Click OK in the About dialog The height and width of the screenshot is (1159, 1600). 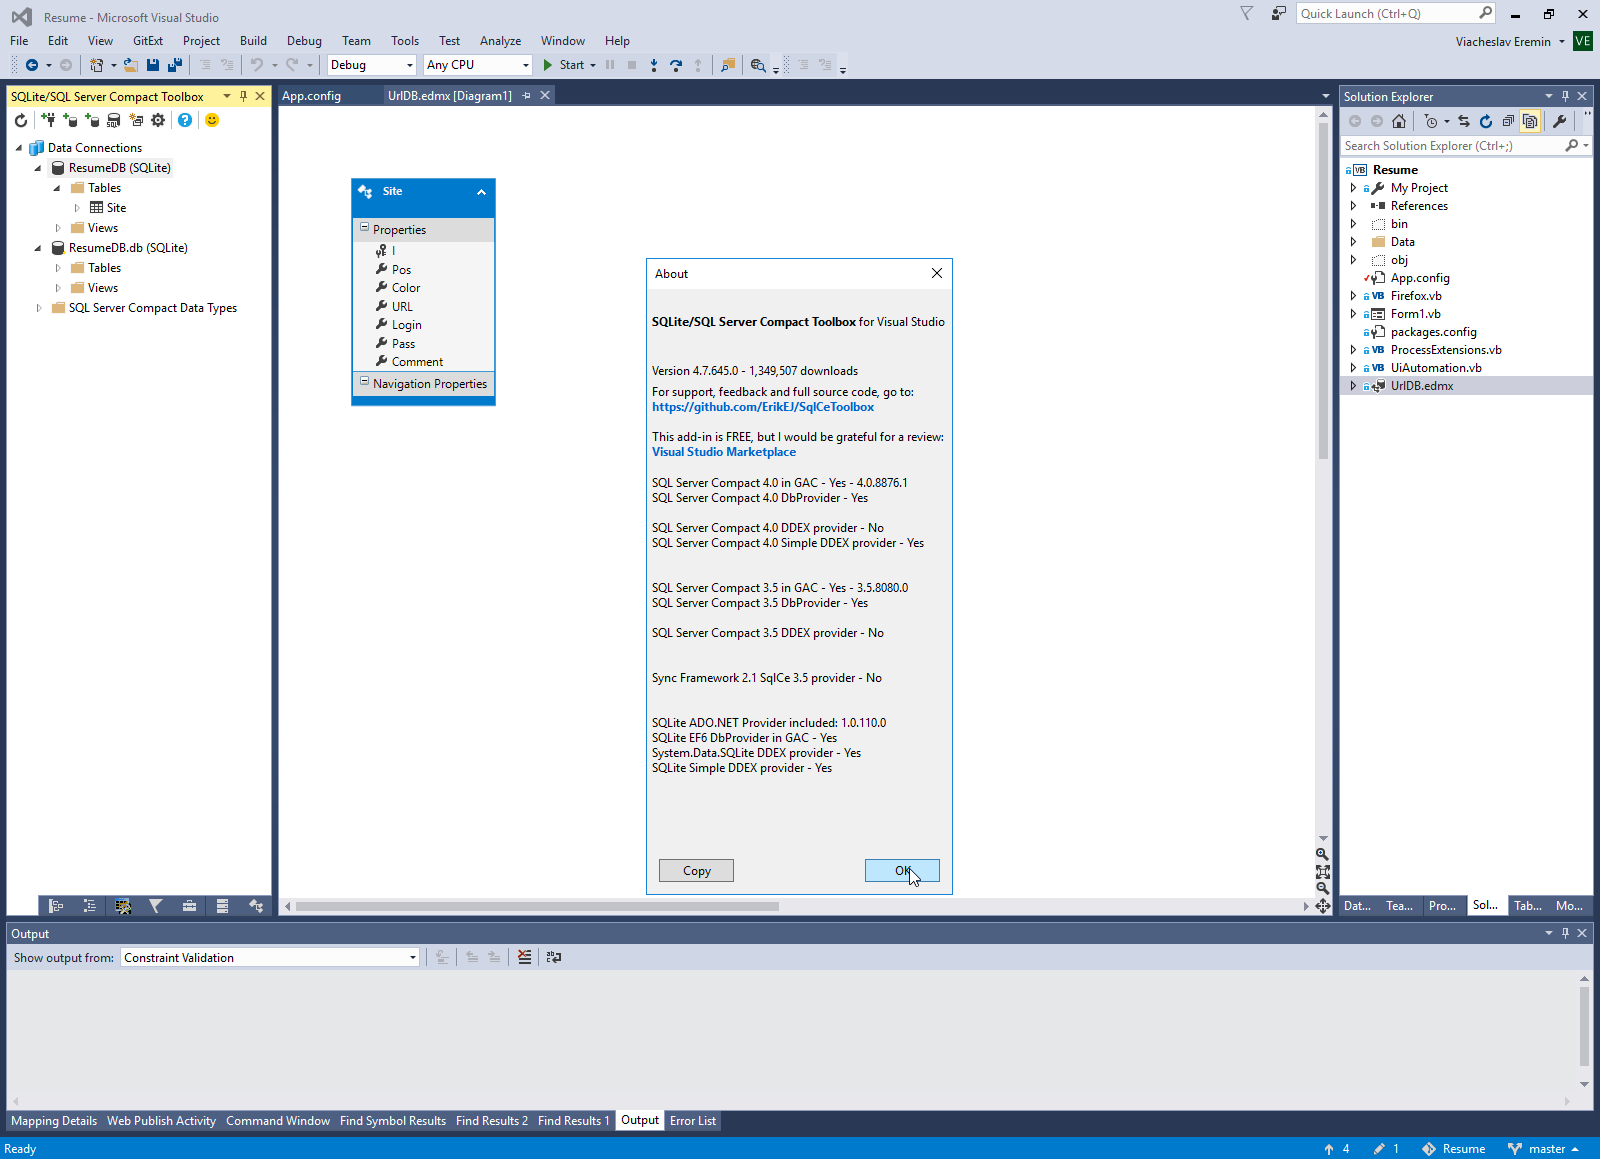click(x=902, y=871)
